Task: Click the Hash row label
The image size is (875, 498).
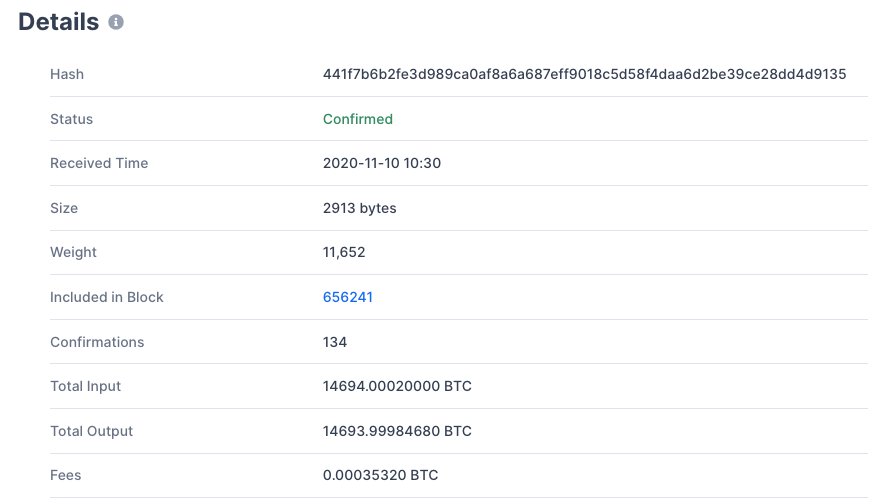Action: point(67,74)
